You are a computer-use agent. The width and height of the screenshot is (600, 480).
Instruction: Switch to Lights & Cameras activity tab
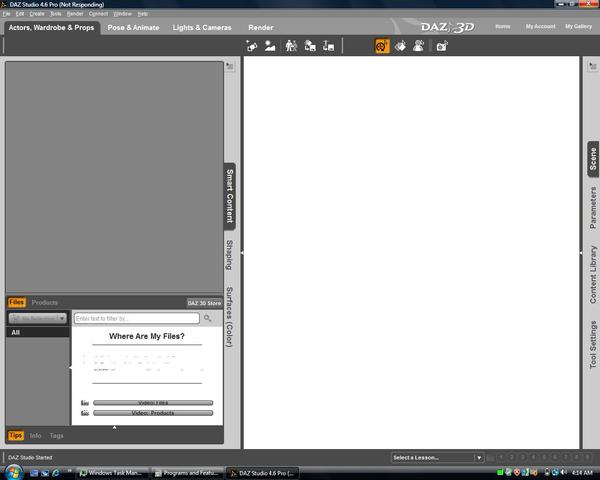pyautogui.click(x=202, y=28)
